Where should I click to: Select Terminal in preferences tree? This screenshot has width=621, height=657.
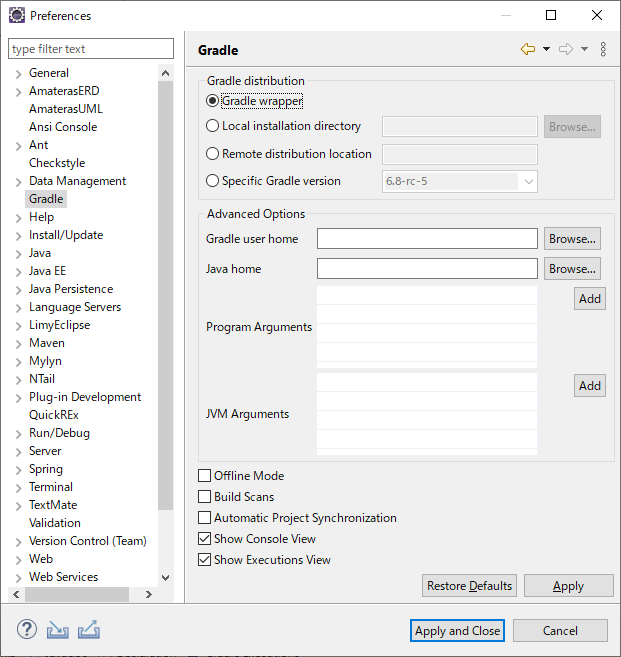(51, 487)
